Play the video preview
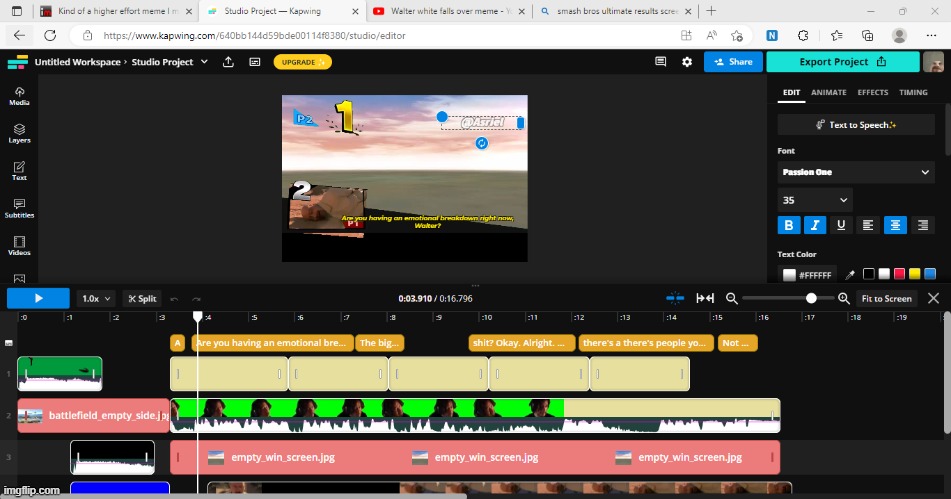This screenshot has height=499, width=951. pos(38,298)
